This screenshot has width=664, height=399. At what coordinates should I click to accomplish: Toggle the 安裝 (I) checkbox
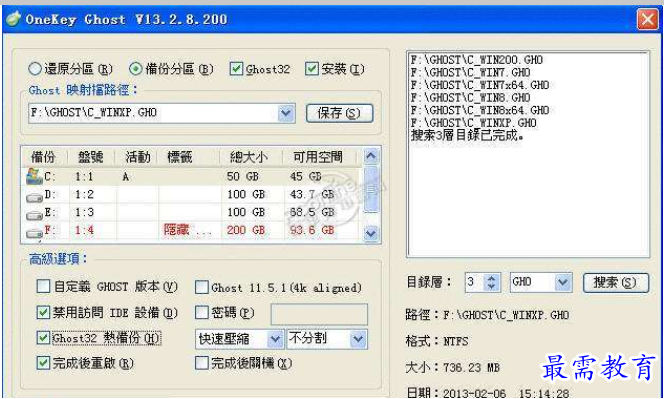point(312,69)
